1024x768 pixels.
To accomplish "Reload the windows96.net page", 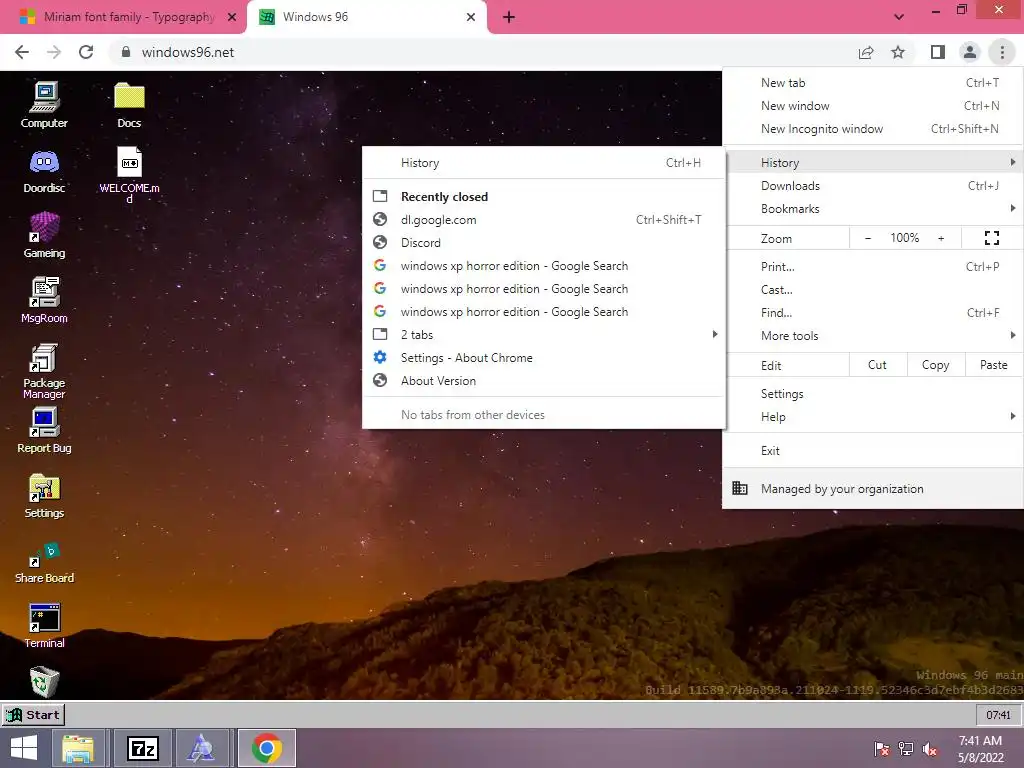I will 86,52.
